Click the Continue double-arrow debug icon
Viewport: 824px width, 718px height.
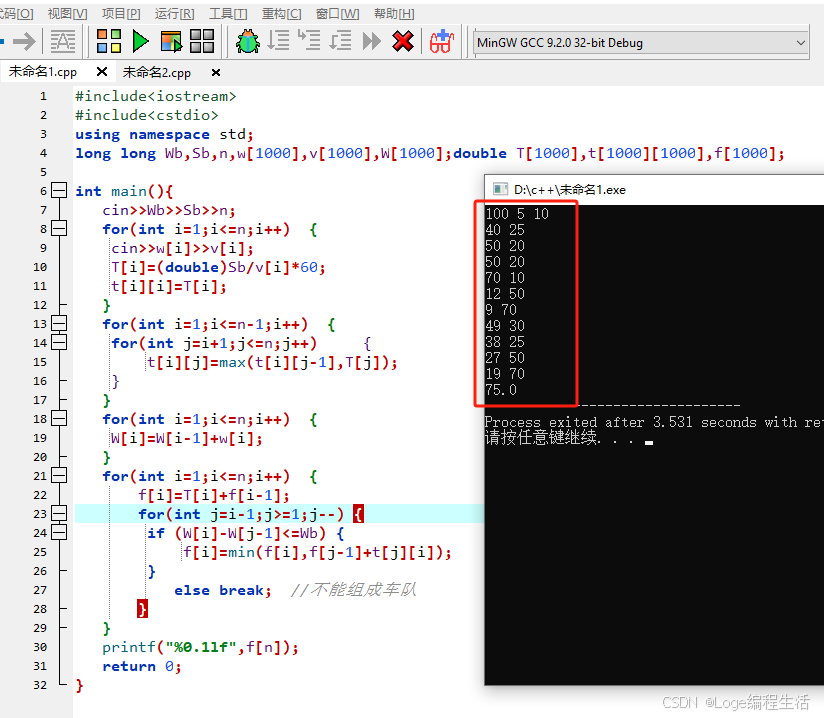click(372, 41)
